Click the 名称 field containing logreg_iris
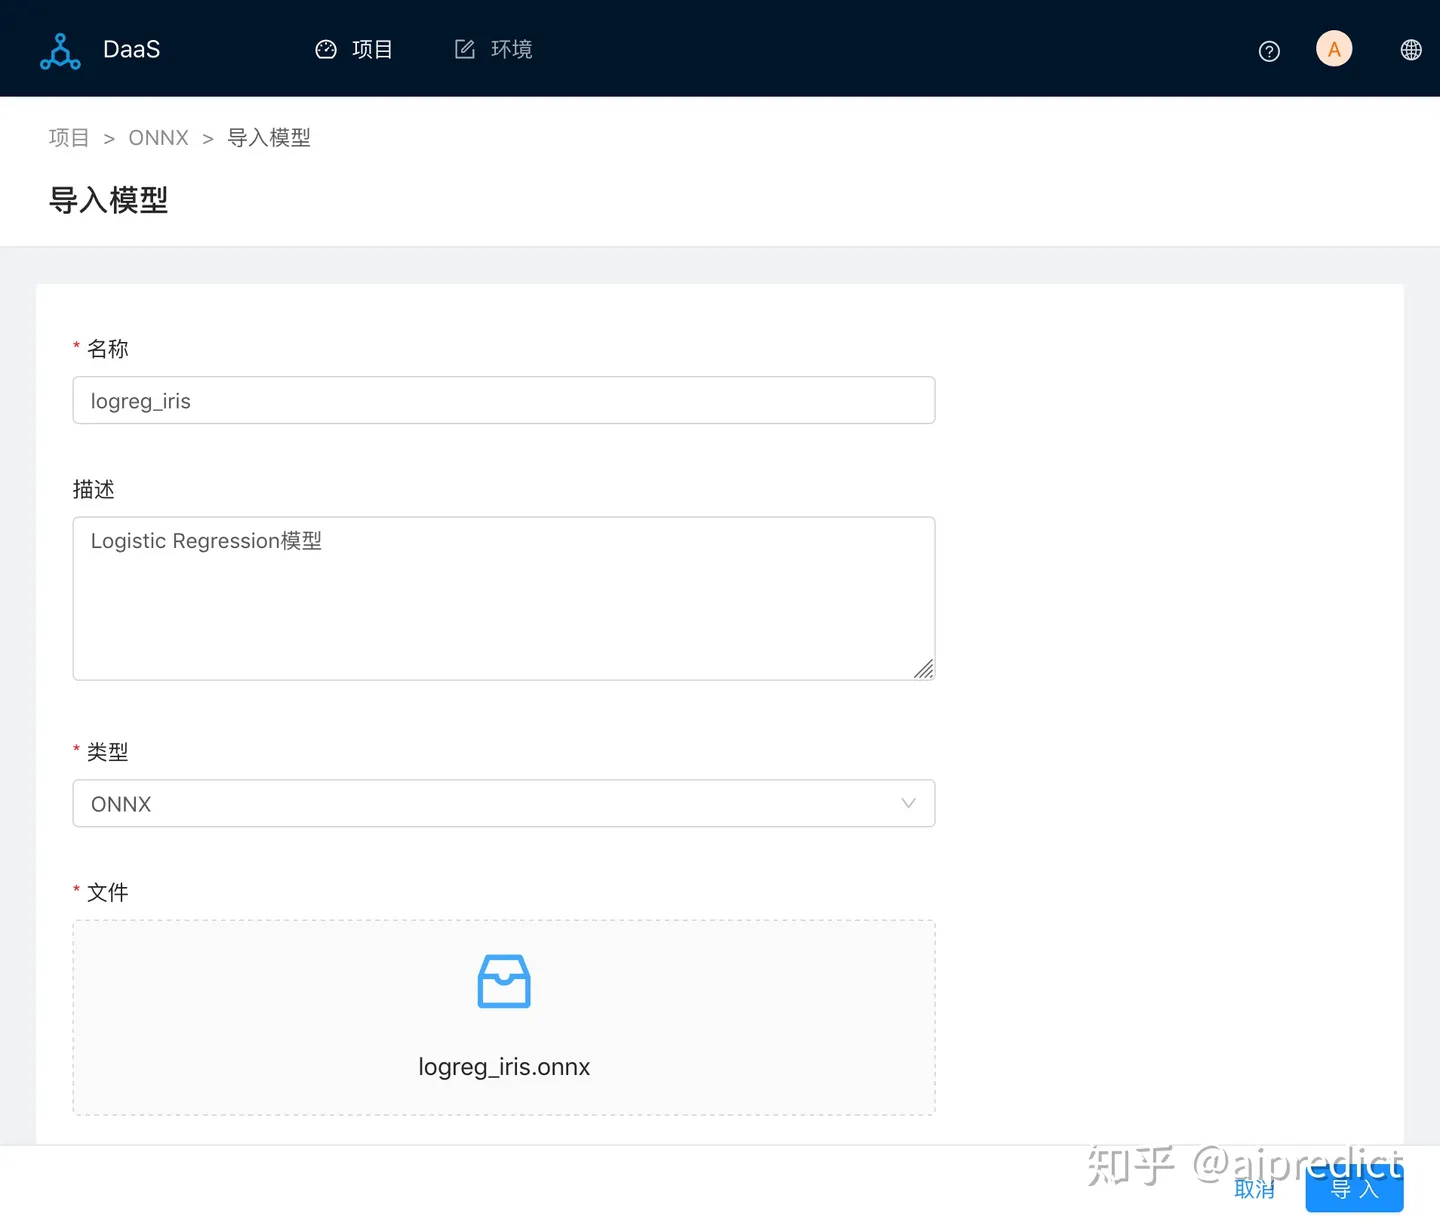This screenshot has width=1440, height=1229. coord(504,400)
